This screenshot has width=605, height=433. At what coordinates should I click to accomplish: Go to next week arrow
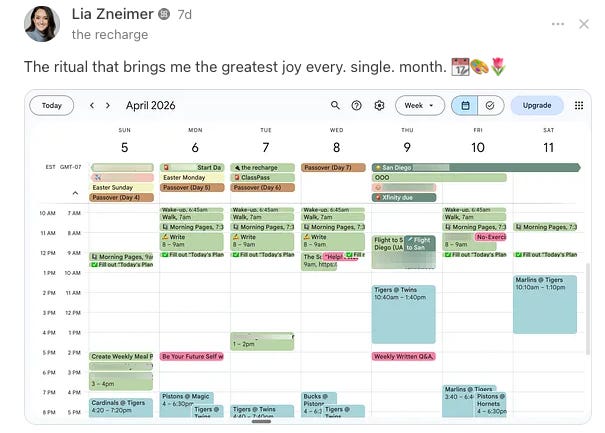coord(108,105)
